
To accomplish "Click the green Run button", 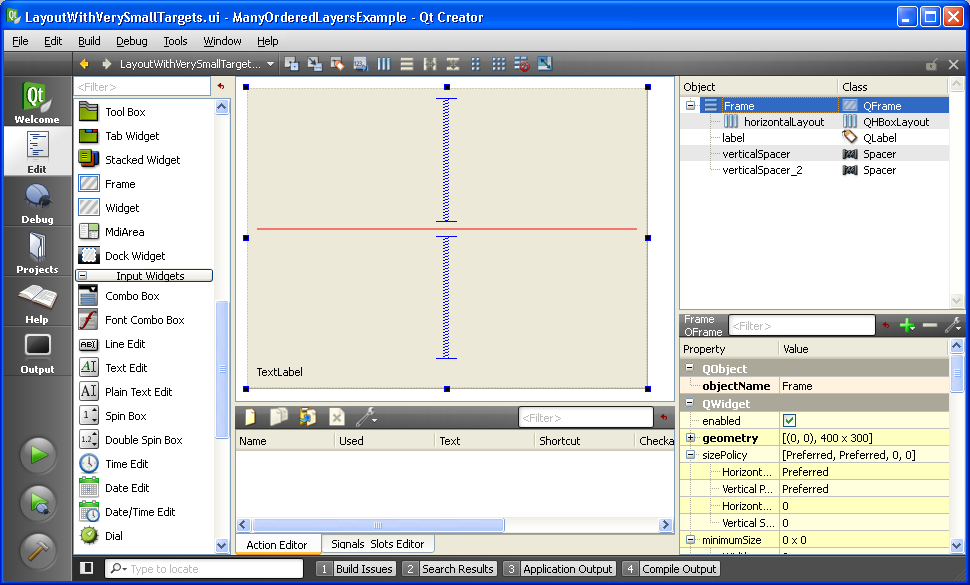I will tap(38, 455).
